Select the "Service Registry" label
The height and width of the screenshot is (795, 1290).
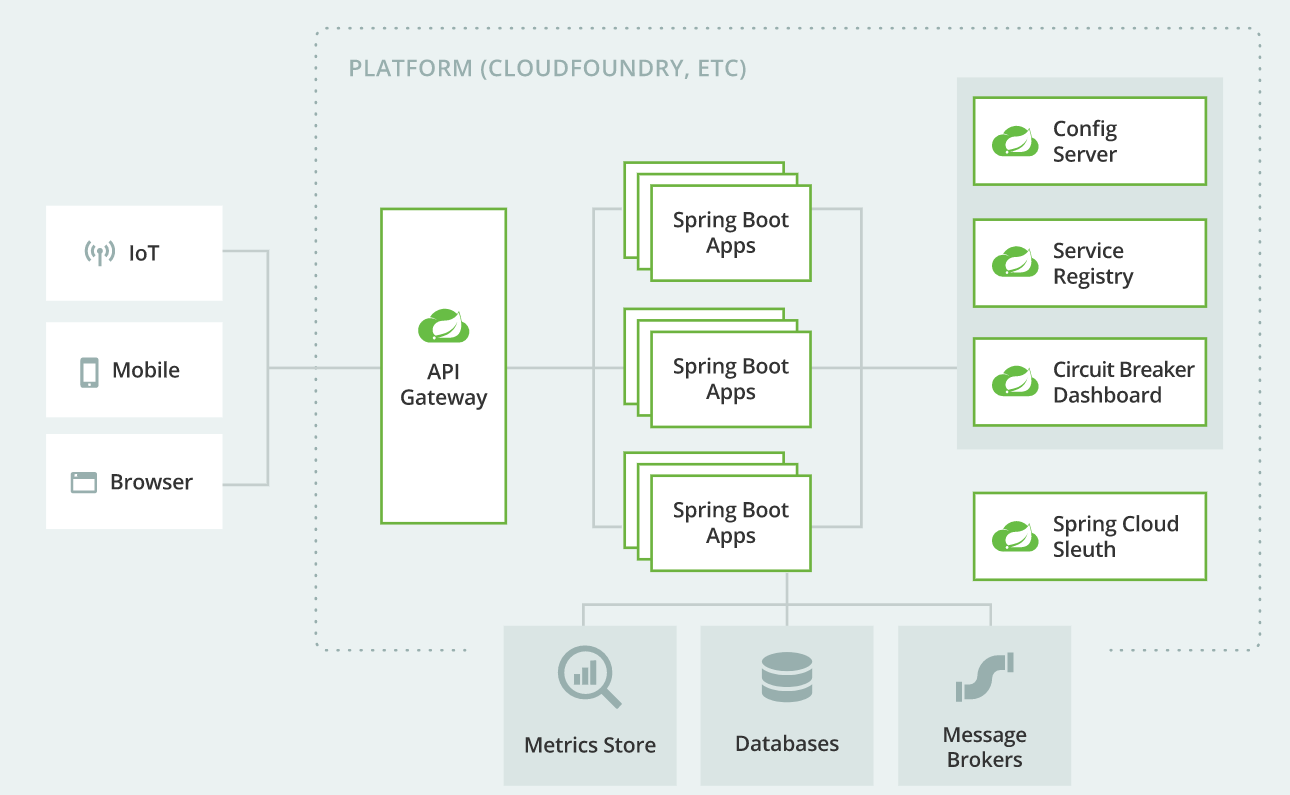(1093, 264)
